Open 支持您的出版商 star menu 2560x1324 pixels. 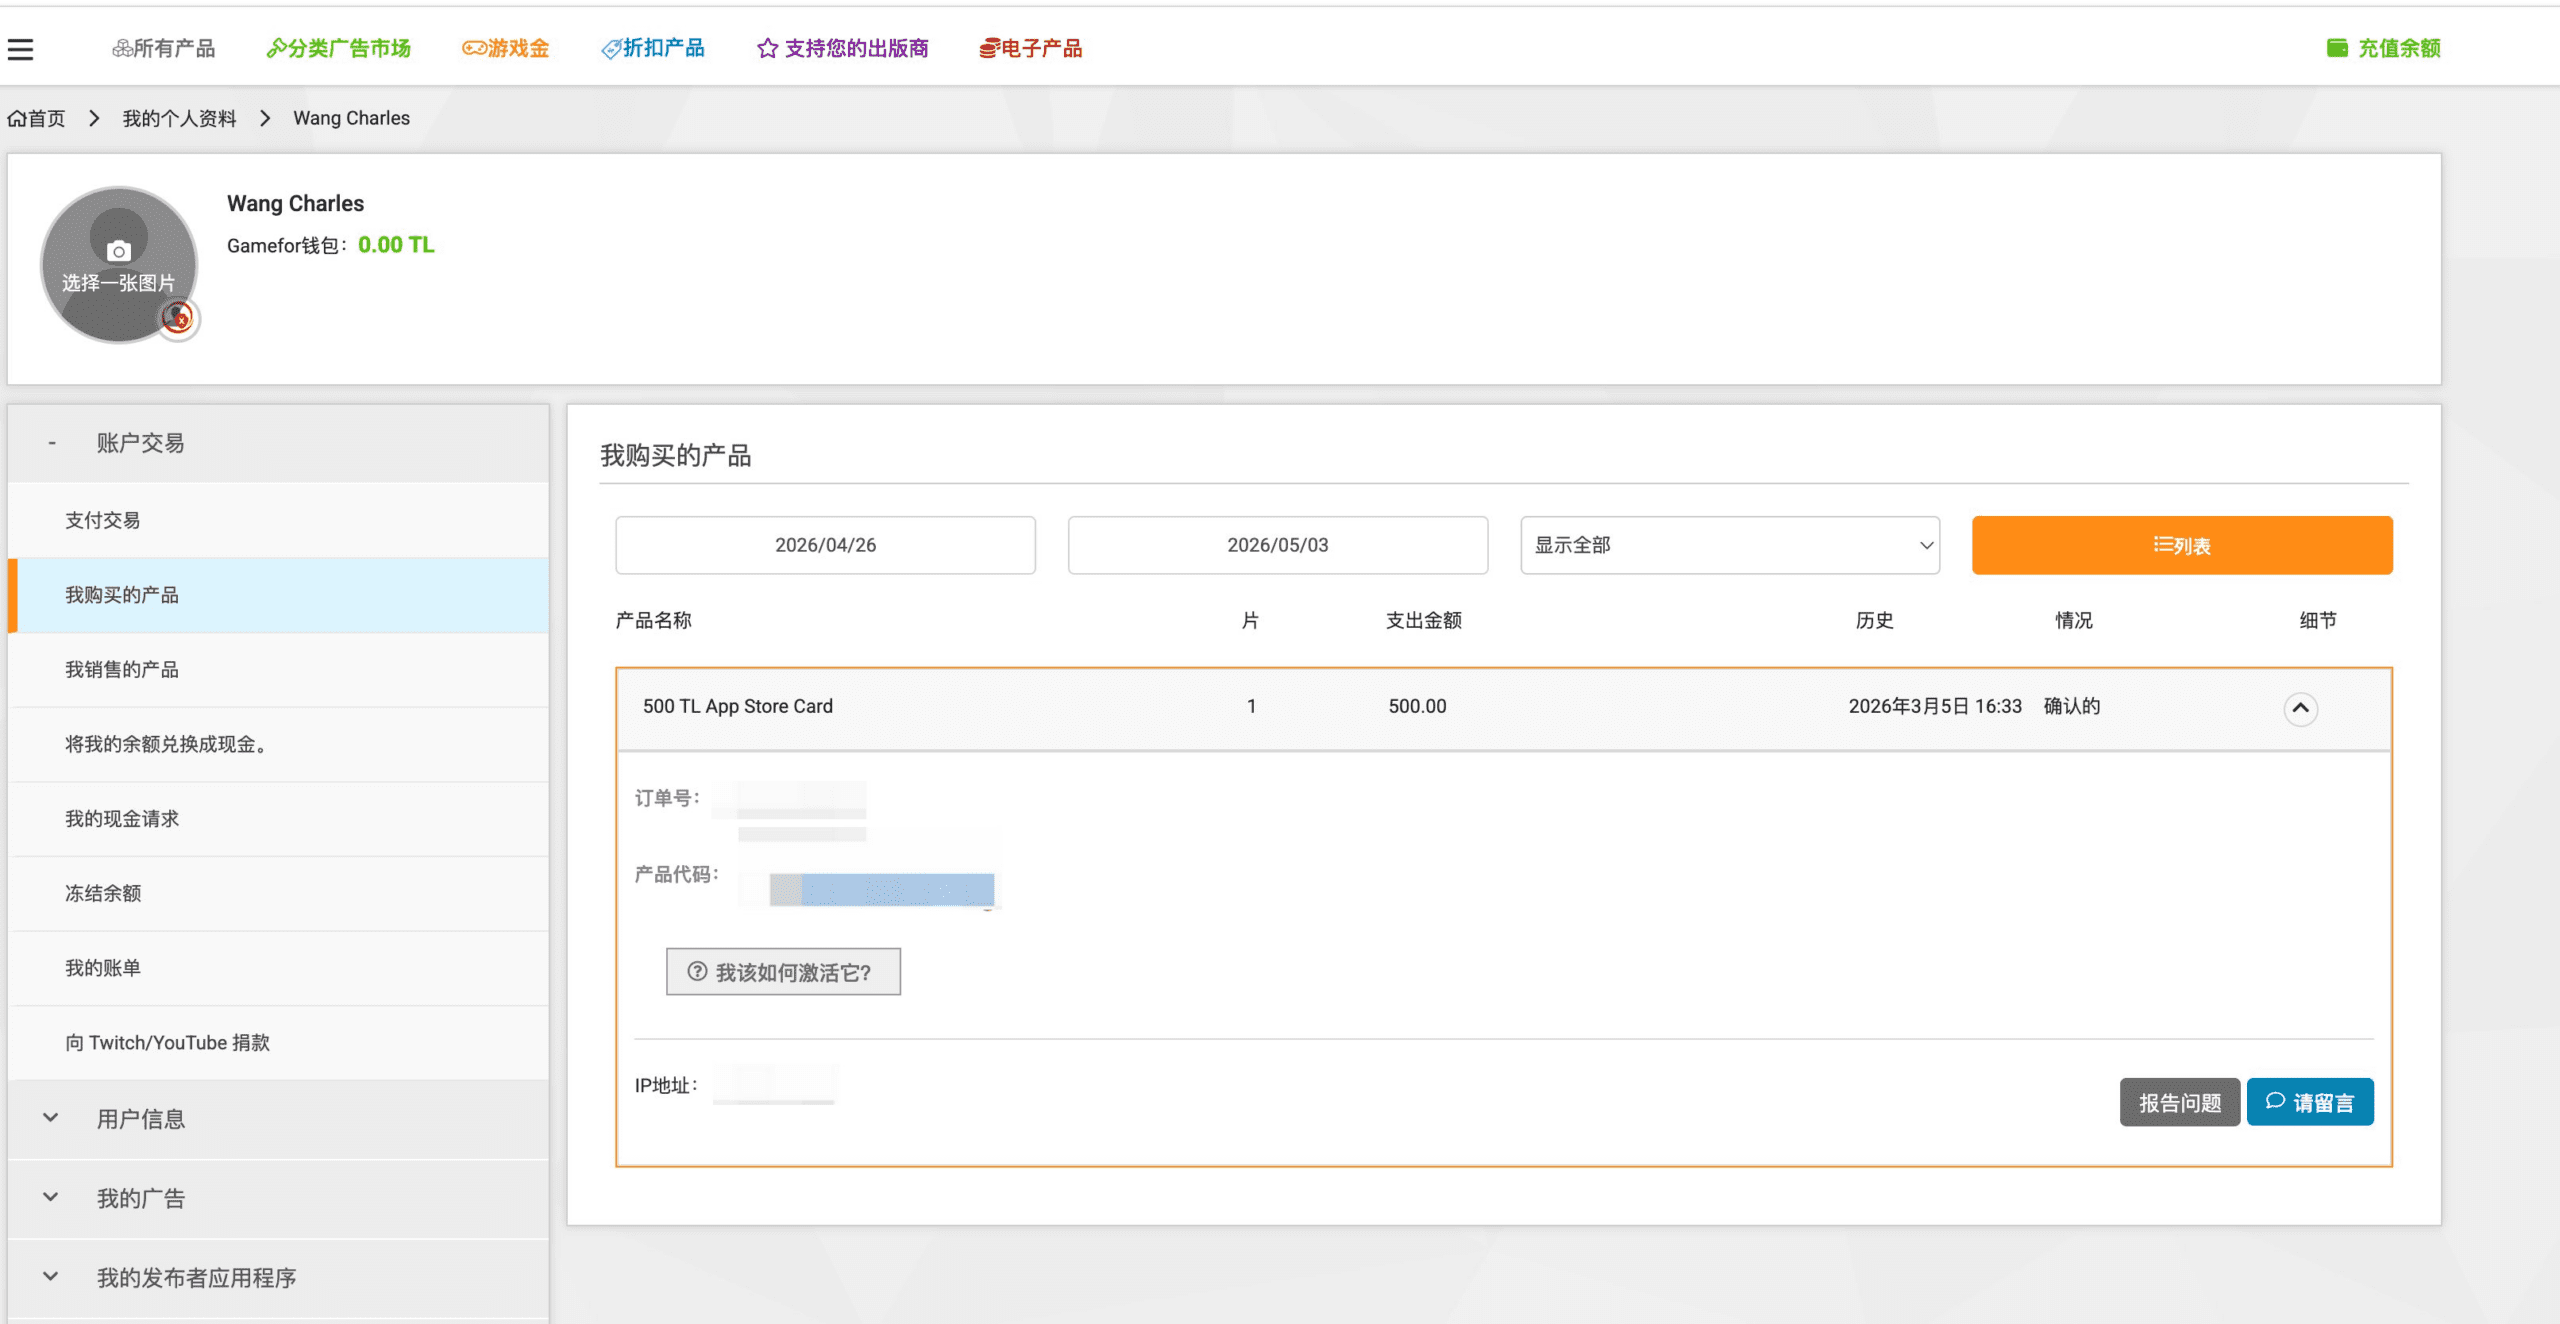[842, 48]
